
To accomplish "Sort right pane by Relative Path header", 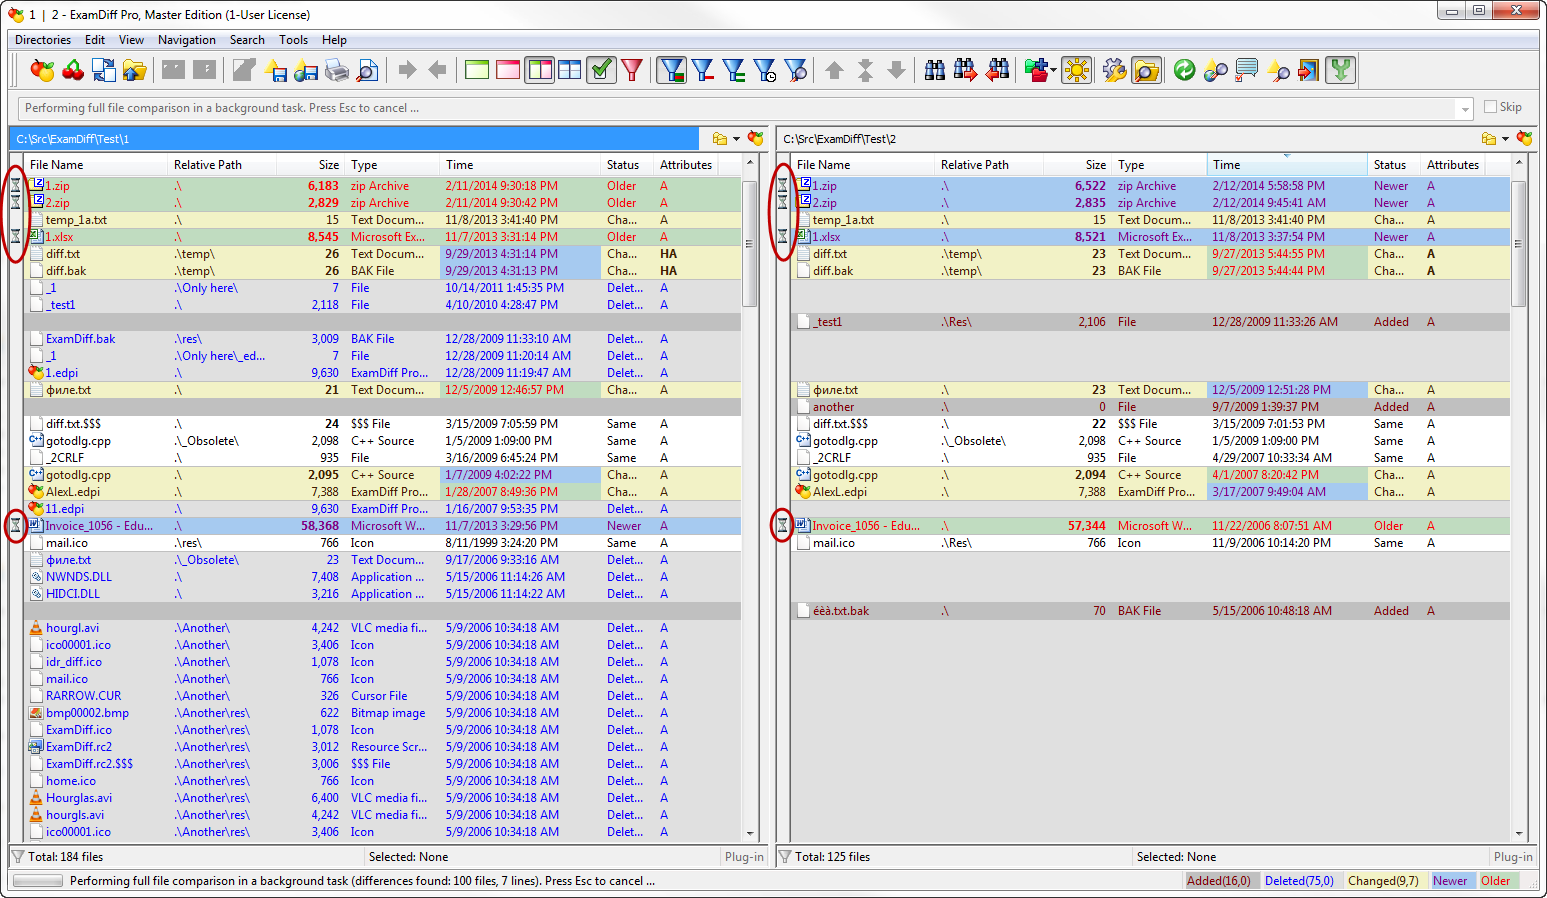I will pyautogui.click(x=989, y=165).
